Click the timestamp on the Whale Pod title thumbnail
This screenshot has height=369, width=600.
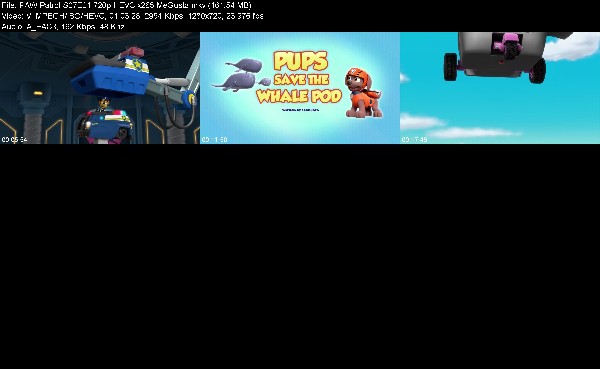[x=215, y=140]
